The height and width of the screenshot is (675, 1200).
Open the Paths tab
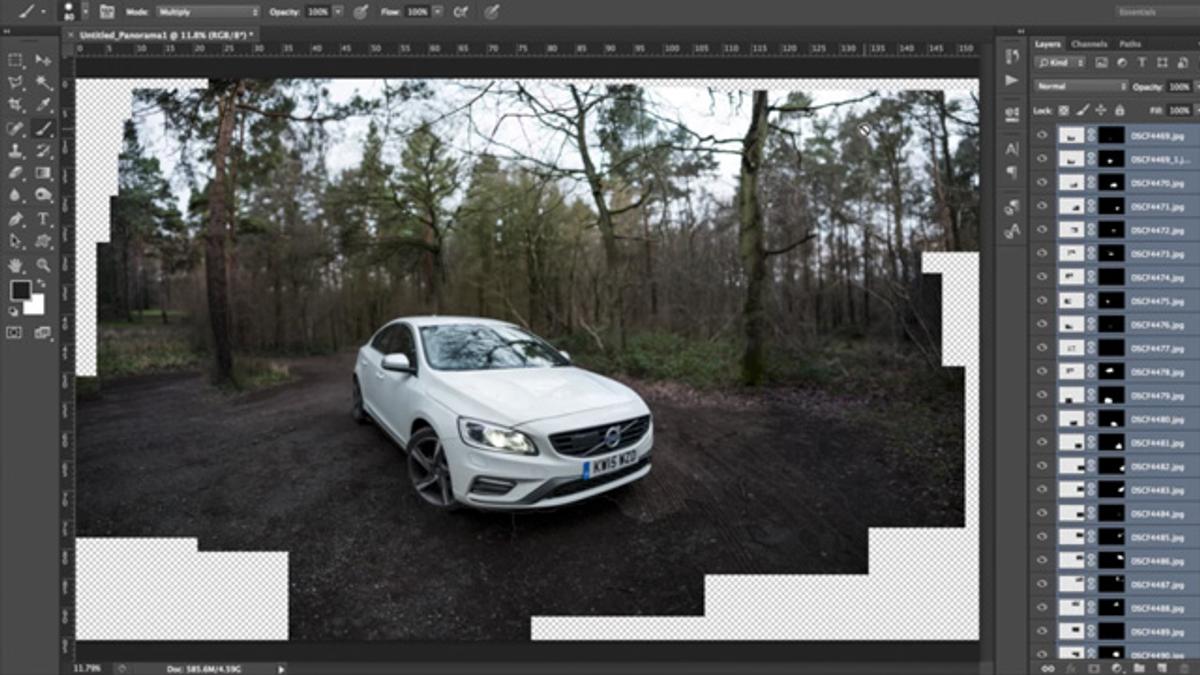pos(1130,44)
